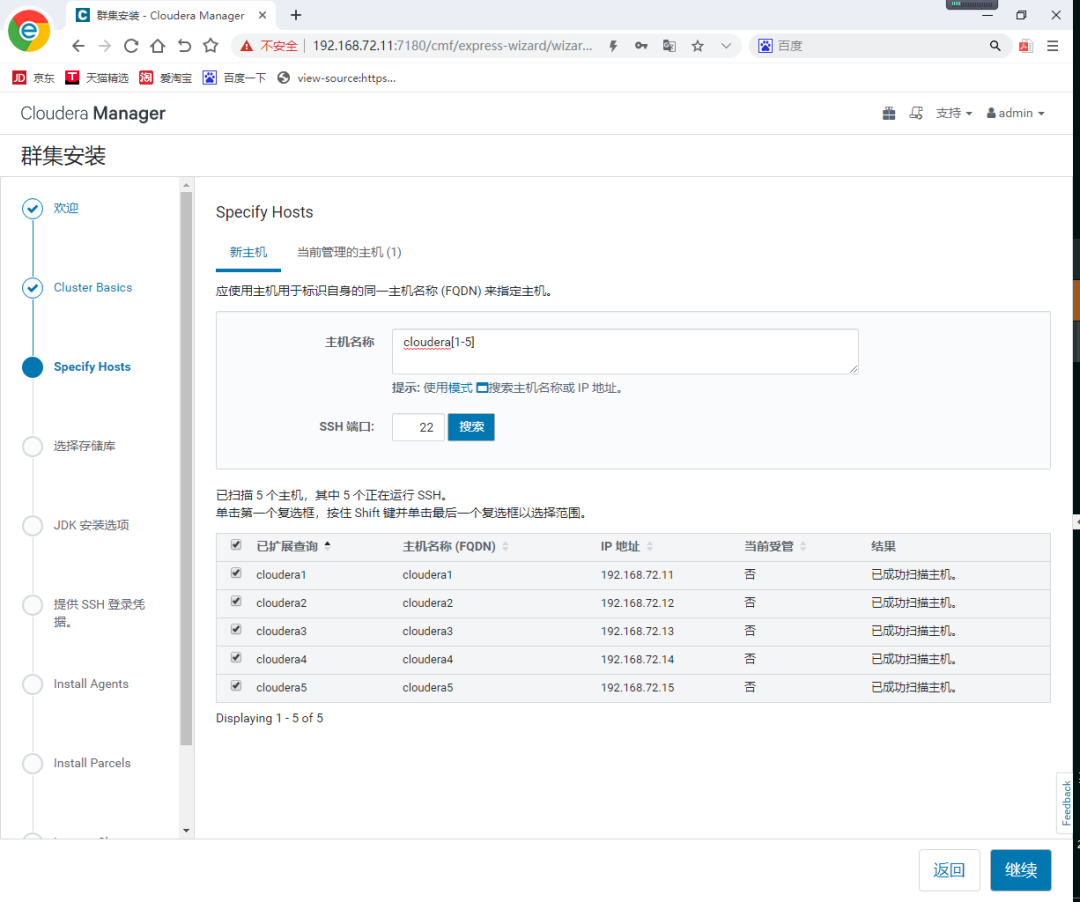The image size is (1080, 902).
Task: Go to the Cluster Basics step
Action: pos(93,288)
